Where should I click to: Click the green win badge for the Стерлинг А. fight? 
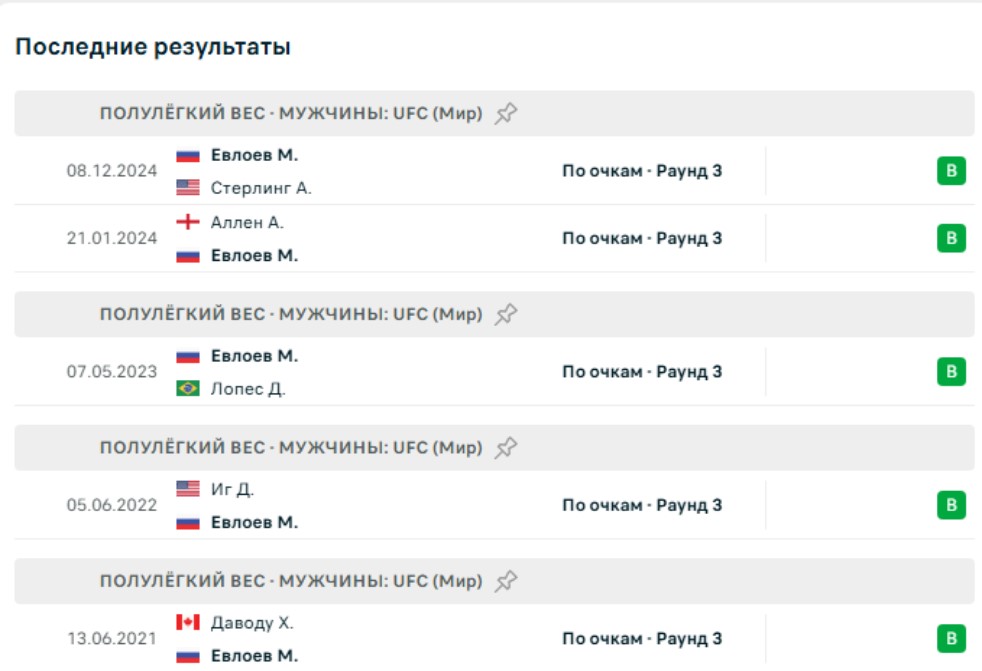951,171
